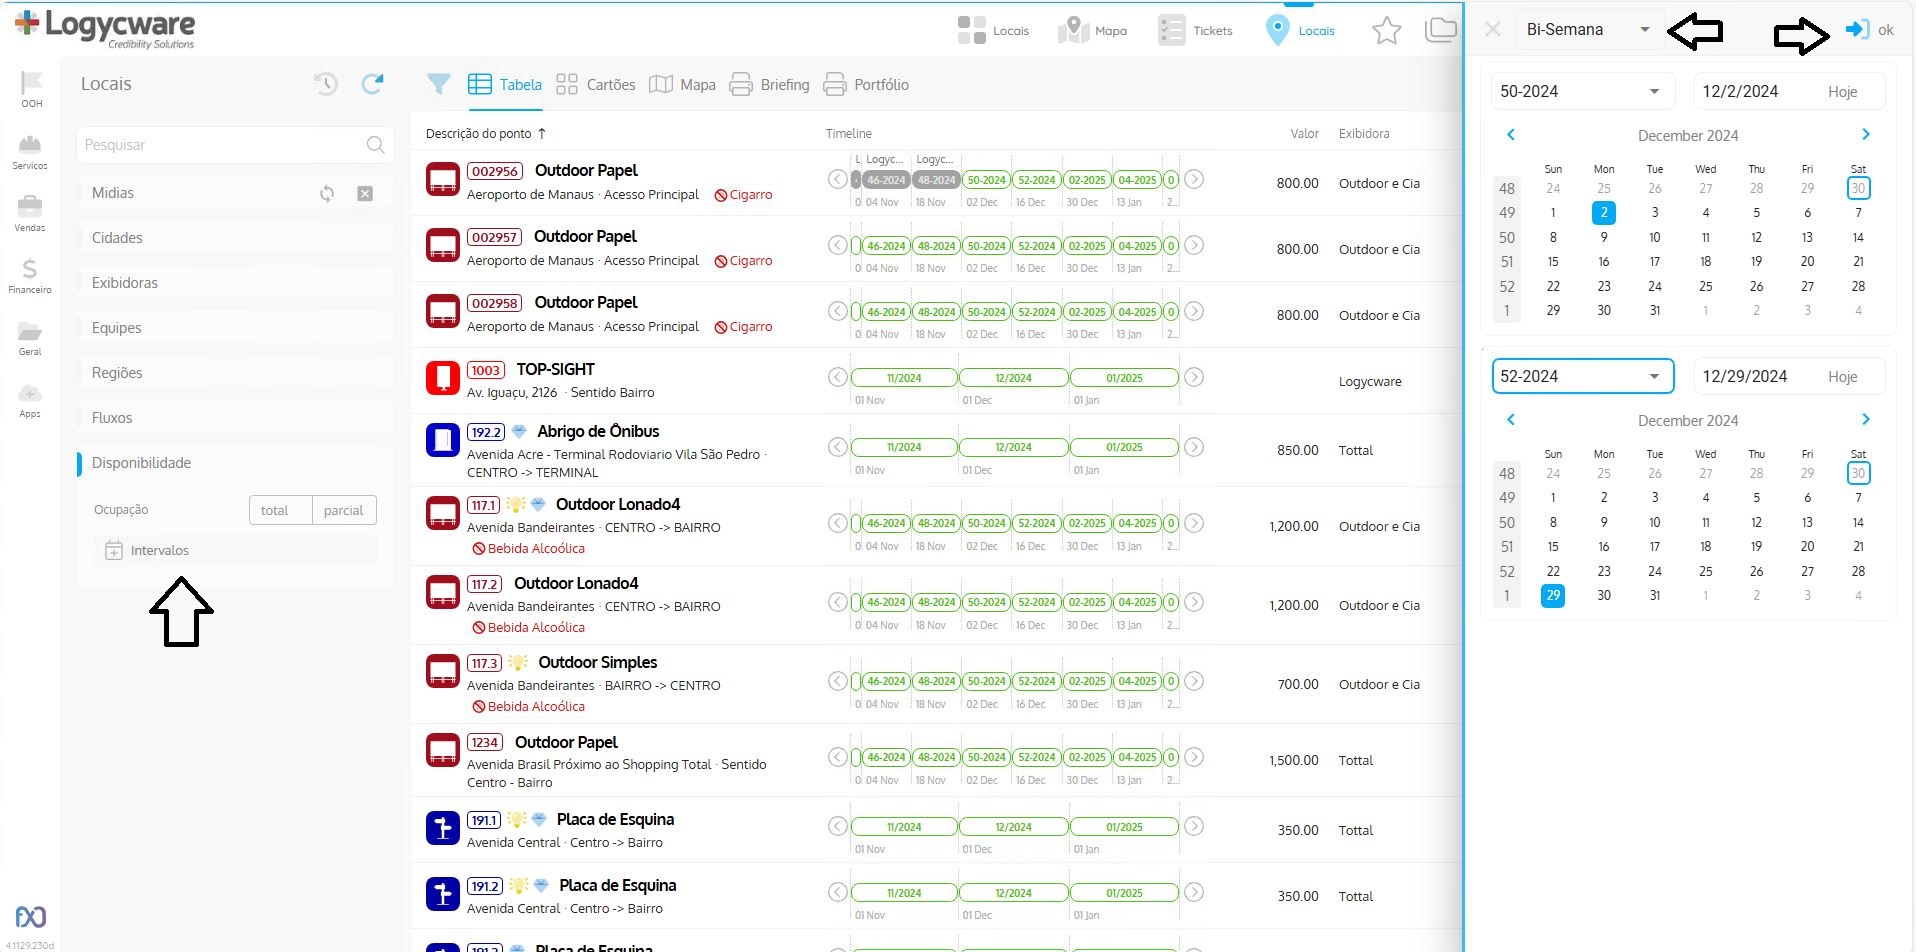Select day 25 in lower December calendar
This screenshot has height=952, width=1916.
[x=1705, y=571]
